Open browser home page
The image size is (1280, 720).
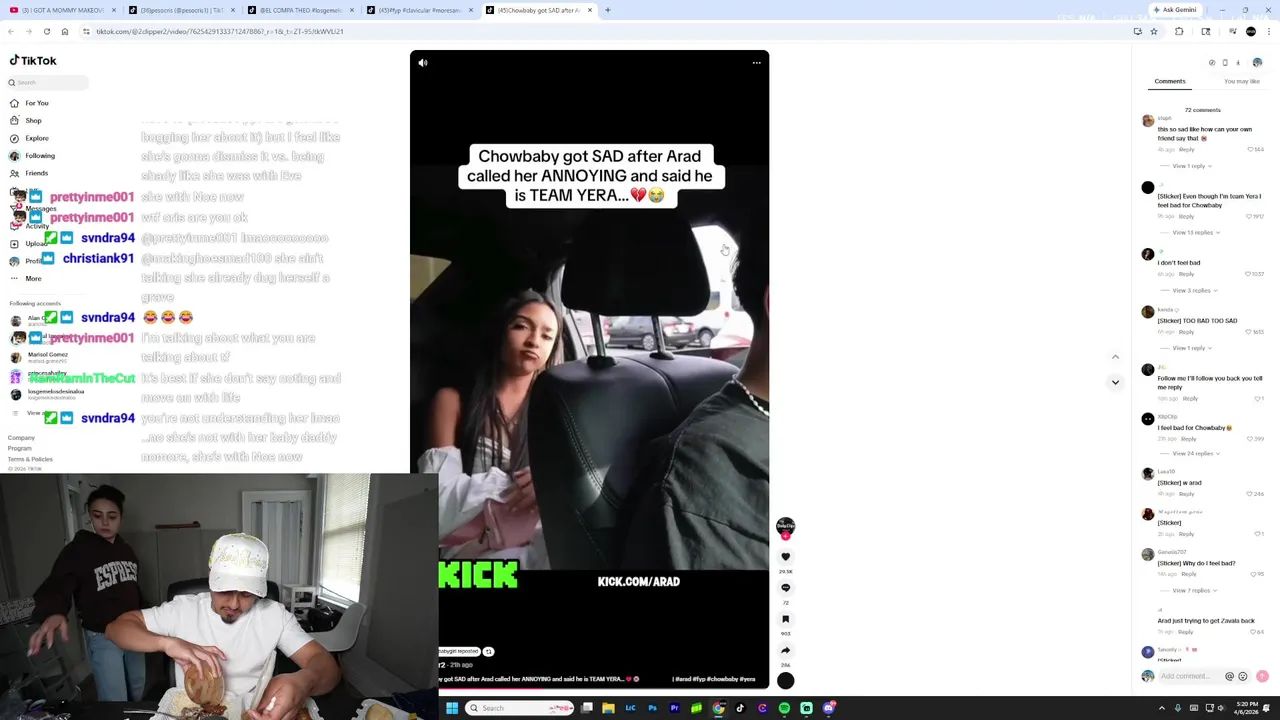click(65, 31)
